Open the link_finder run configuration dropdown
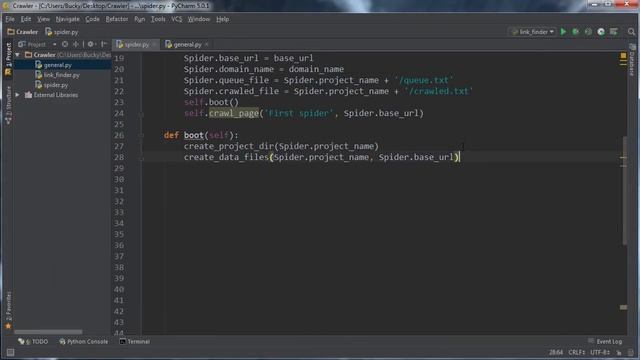Image resolution: width=640 pixels, height=360 pixels. click(x=533, y=31)
